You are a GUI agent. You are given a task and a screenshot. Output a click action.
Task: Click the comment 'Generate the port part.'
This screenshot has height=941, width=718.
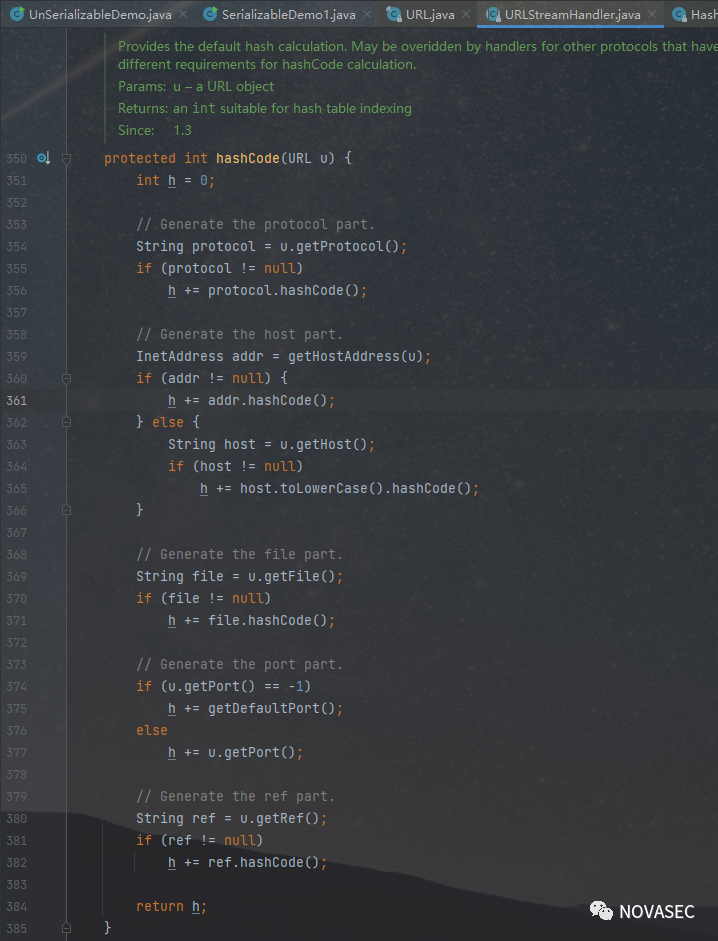240,664
